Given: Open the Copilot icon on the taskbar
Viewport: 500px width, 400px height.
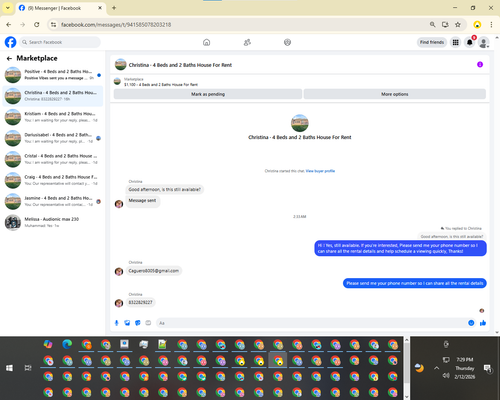Looking at the screenshot, I should (48, 344).
